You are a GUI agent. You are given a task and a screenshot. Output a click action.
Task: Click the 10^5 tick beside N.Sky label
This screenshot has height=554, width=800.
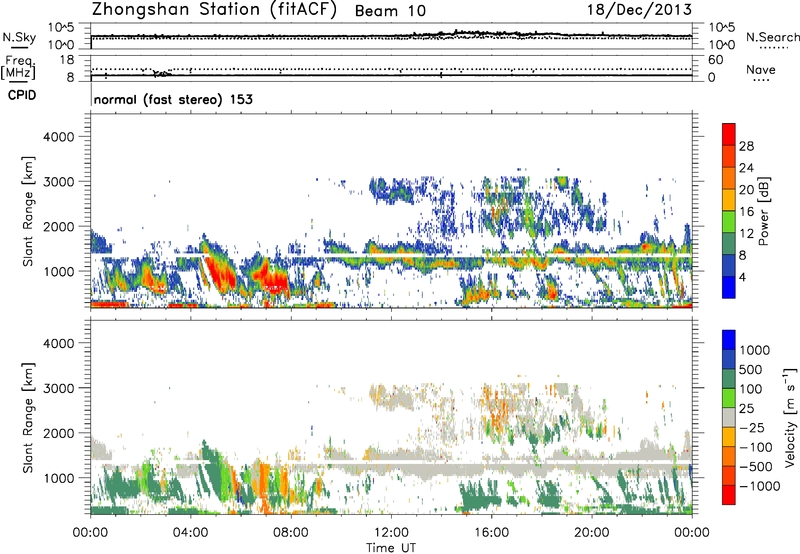(61, 27)
